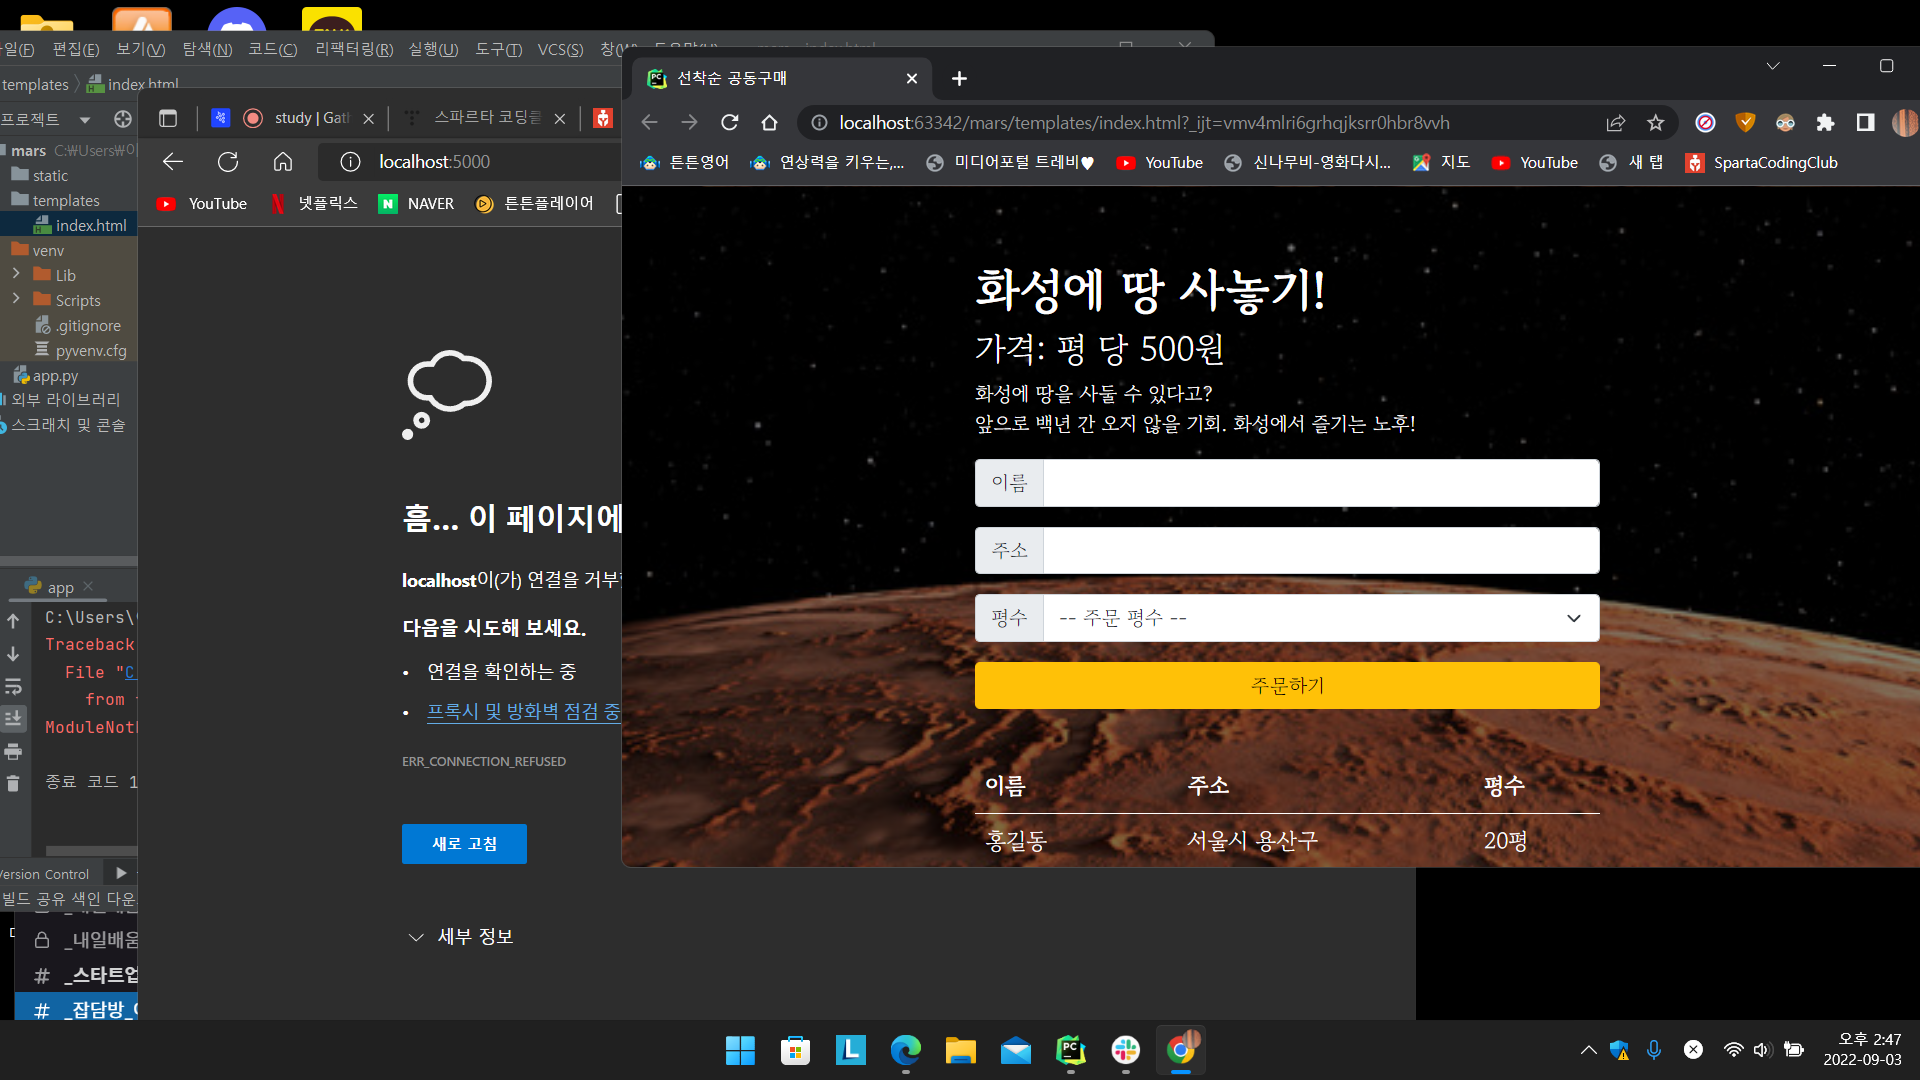The height and width of the screenshot is (1080, 1920).
Task: Open the Chrome tab search chevron
Action: coord(1773,66)
